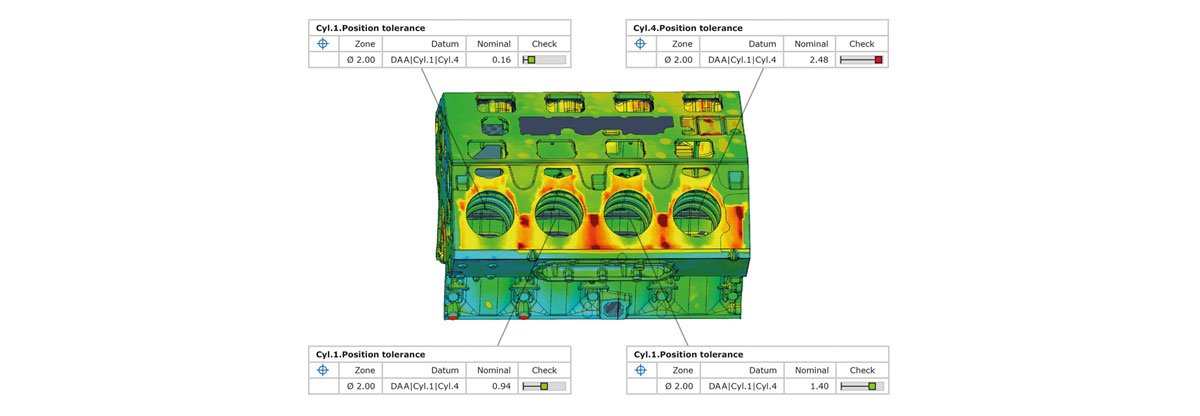The height and width of the screenshot is (416, 1200).
Task: Select the Cyl.1 title above nominal 0.16
Action: pyautogui.click(x=370, y=28)
